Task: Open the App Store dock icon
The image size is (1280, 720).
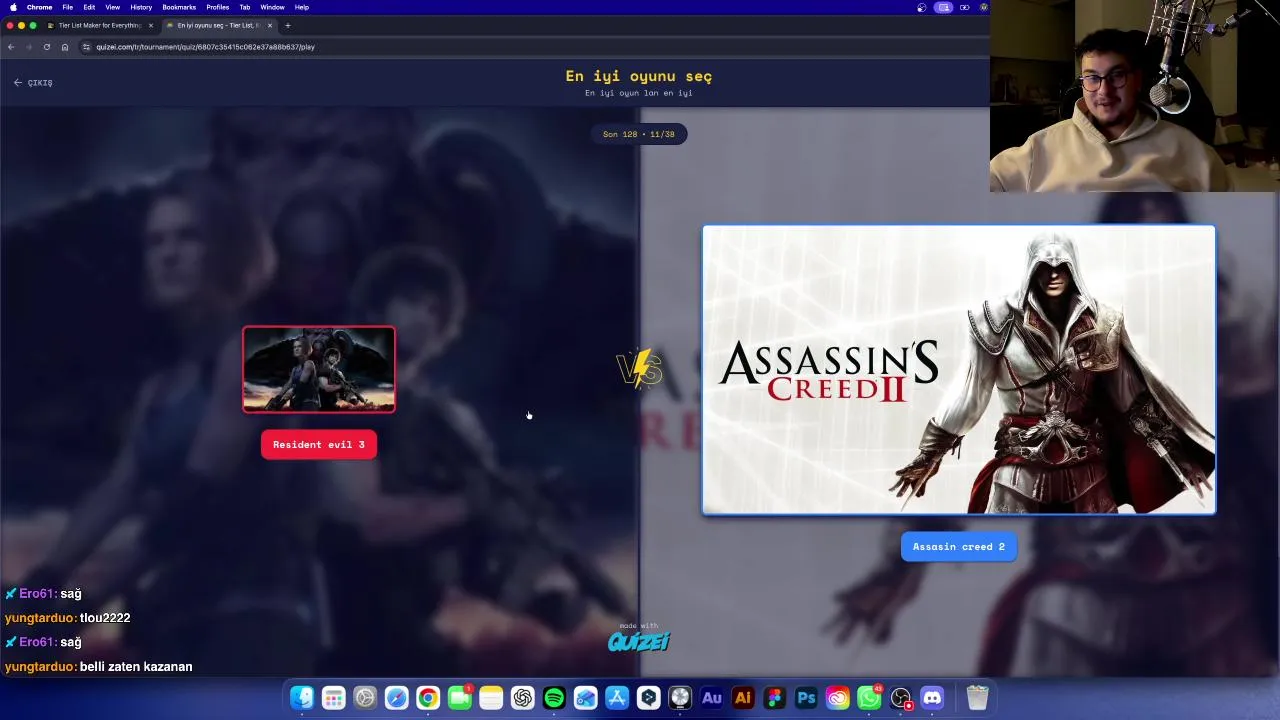Action: click(x=617, y=697)
